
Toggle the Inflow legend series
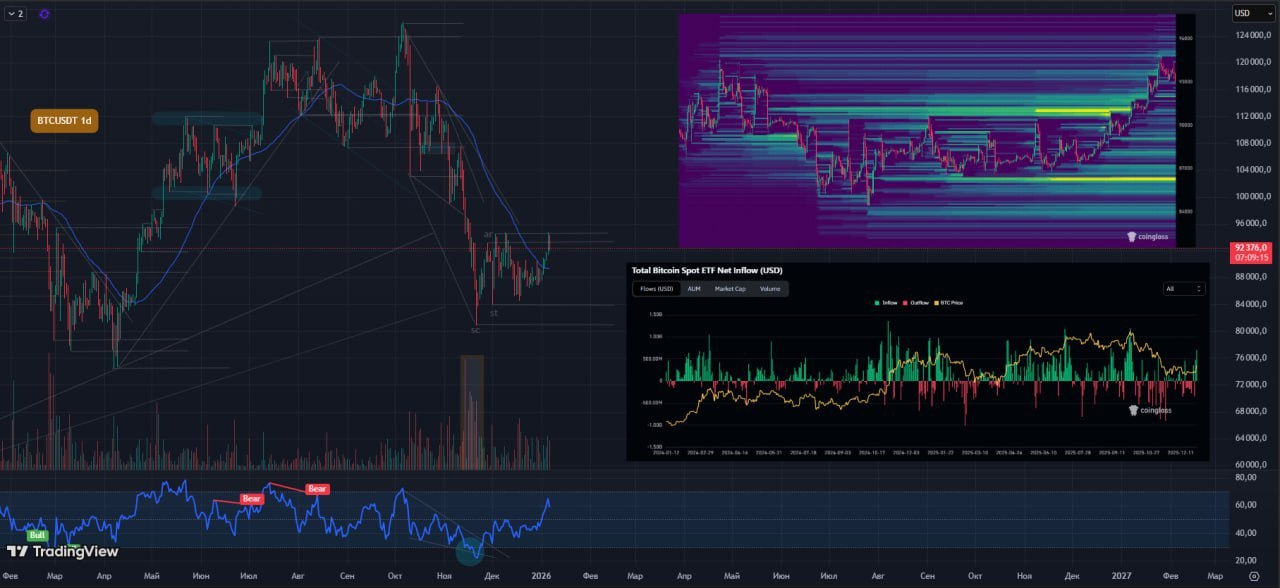point(885,302)
